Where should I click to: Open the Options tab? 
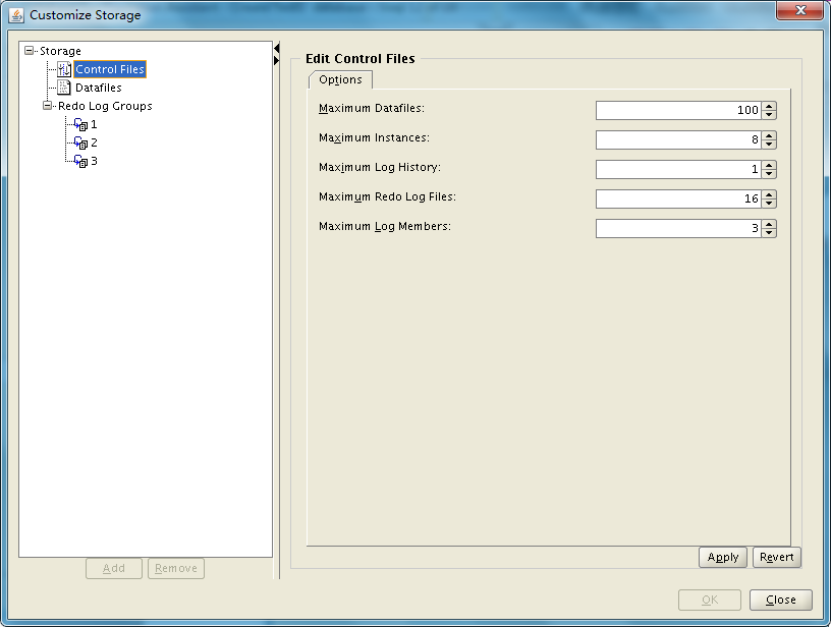[340, 80]
